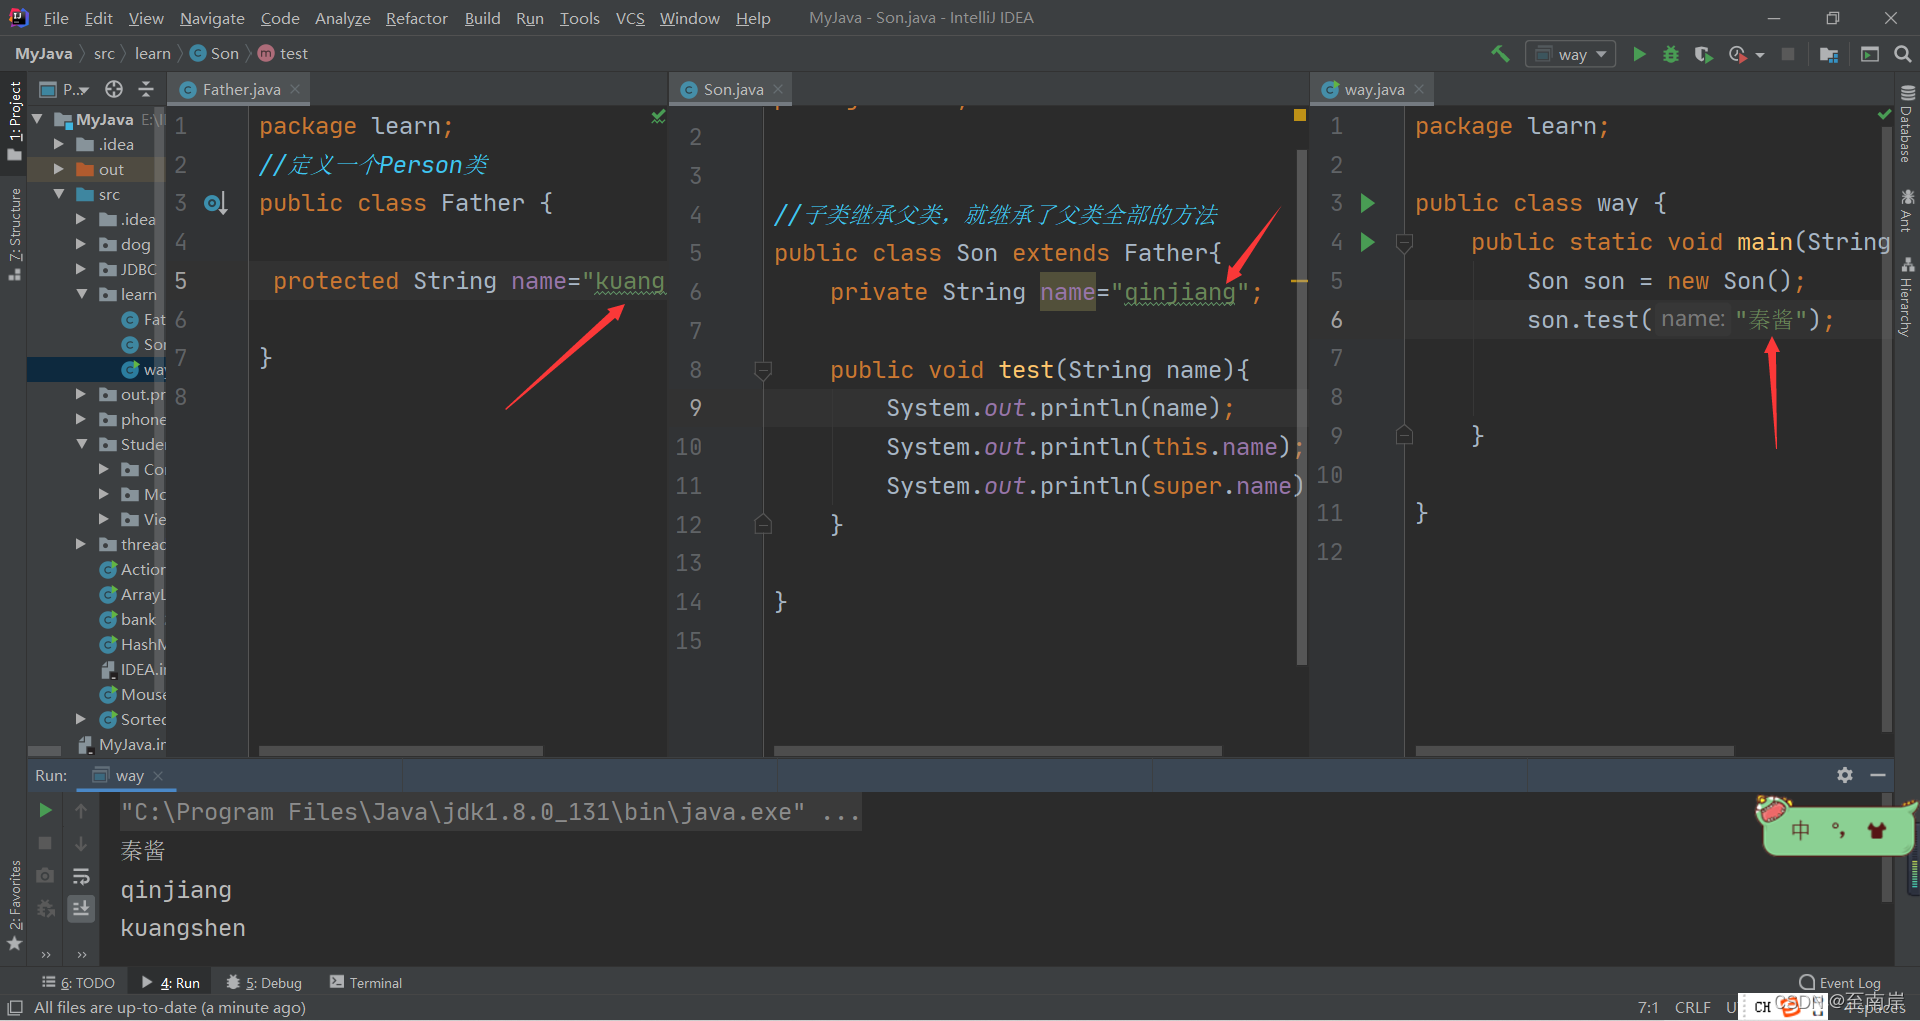1920x1021 pixels.
Task: Select the bank class in project tree
Action: click(138, 619)
